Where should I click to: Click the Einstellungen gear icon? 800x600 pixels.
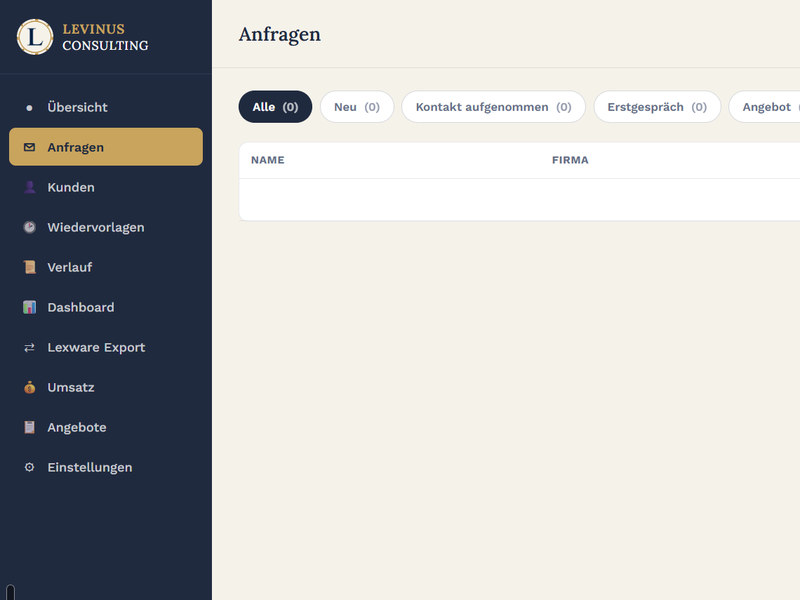click(30, 467)
